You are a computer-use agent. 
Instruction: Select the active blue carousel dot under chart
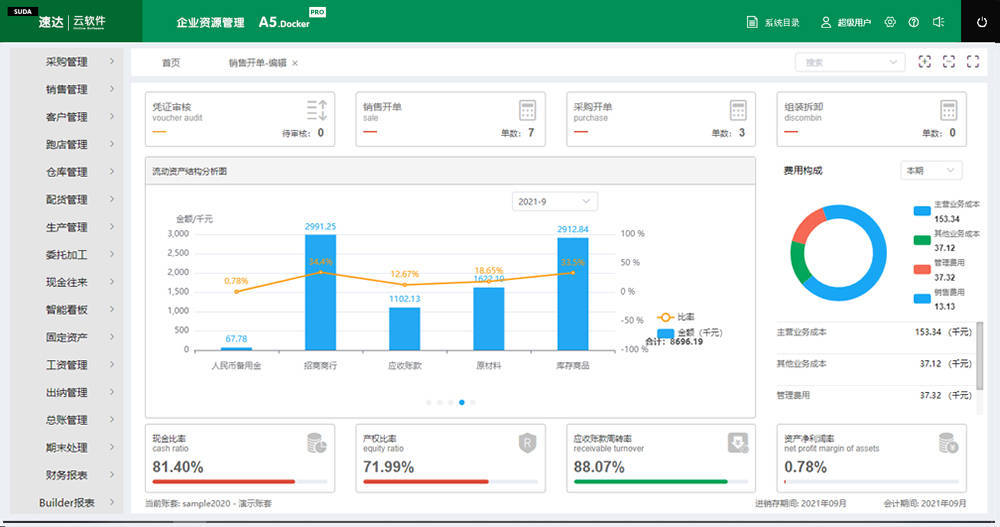pyautogui.click(x=461, y=402)
